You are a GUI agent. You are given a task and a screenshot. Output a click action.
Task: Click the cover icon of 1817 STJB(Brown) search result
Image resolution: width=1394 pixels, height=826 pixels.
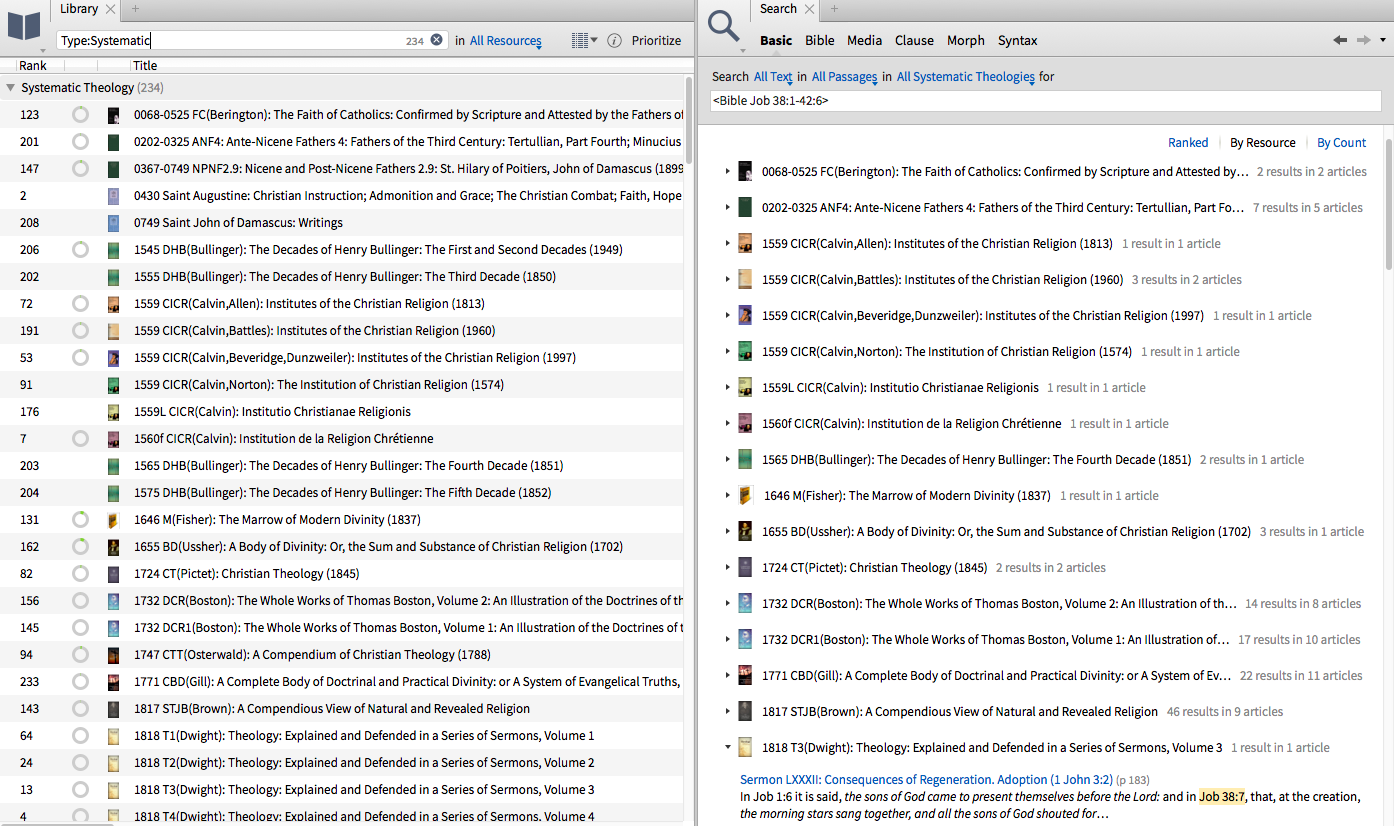click(x=745, y=712)
